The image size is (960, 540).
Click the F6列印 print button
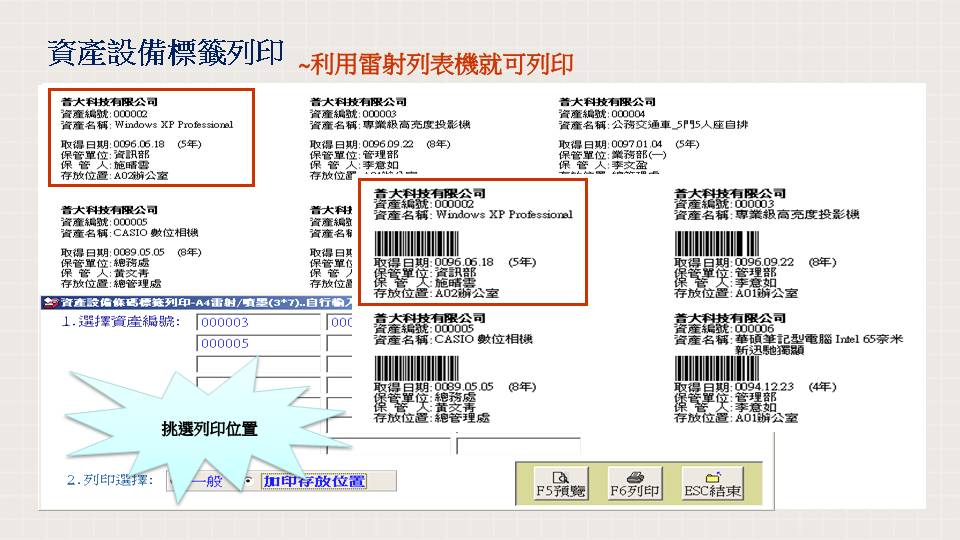coord(635,484)
